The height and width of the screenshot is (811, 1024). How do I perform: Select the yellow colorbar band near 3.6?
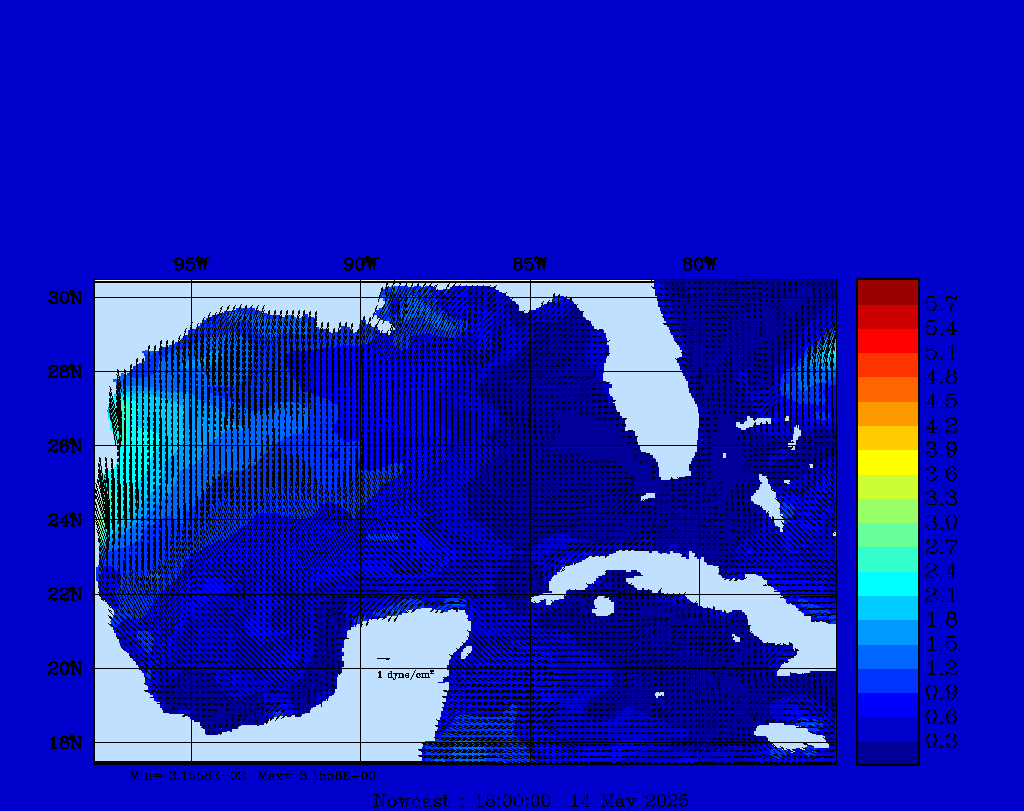point(887,462)
